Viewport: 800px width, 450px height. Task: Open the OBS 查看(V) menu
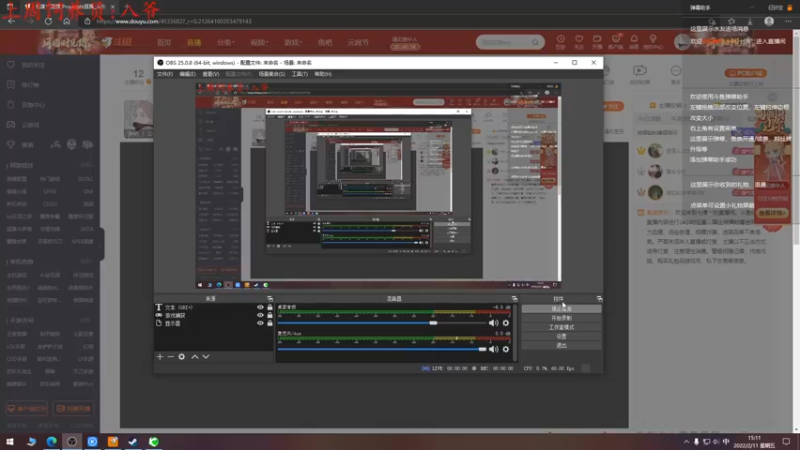[x=211, y=74]
